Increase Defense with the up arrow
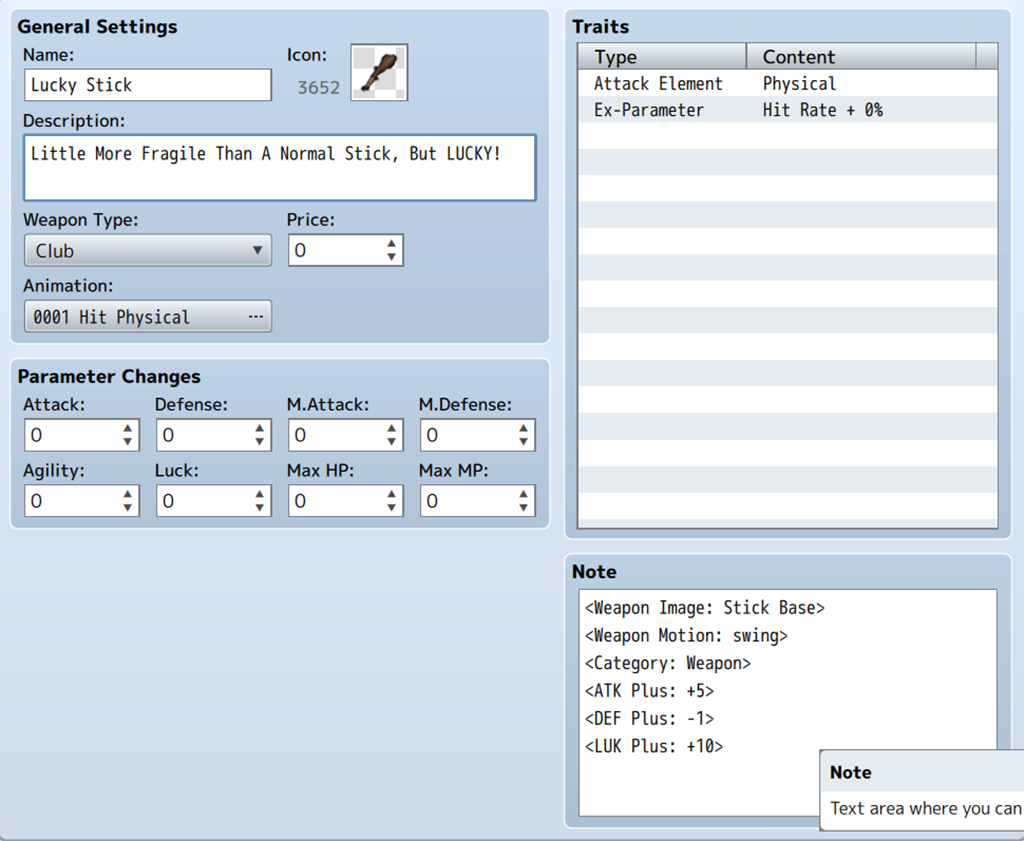This screenshot has width=1024, height=841. [x=260, y=428]
